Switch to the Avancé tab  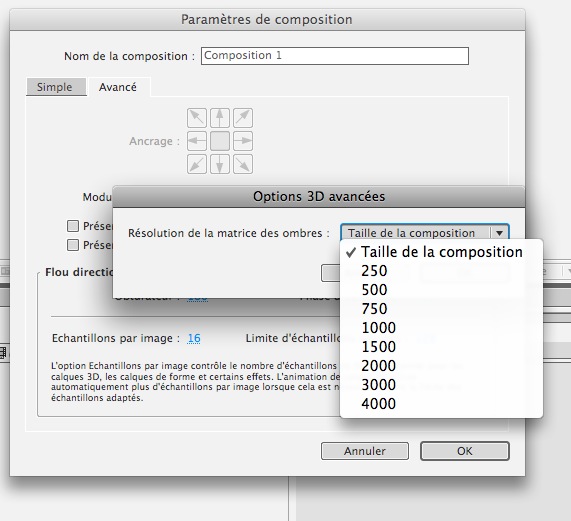click(118, 87)
